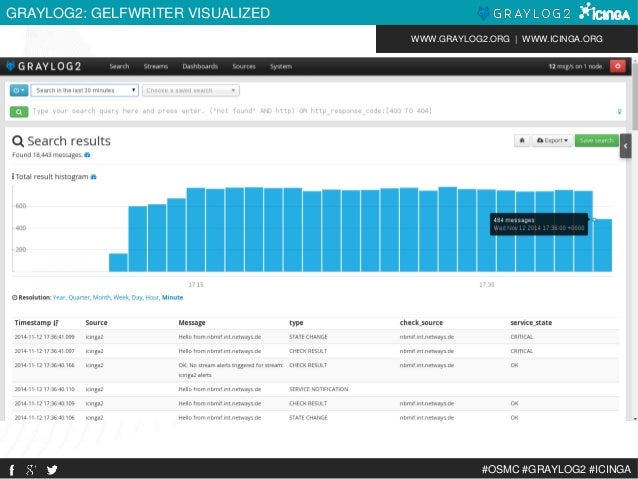The height and width of the screenshot is (479, 638).
Task: Set resolution to Quarter
Action: coord(79,297)
